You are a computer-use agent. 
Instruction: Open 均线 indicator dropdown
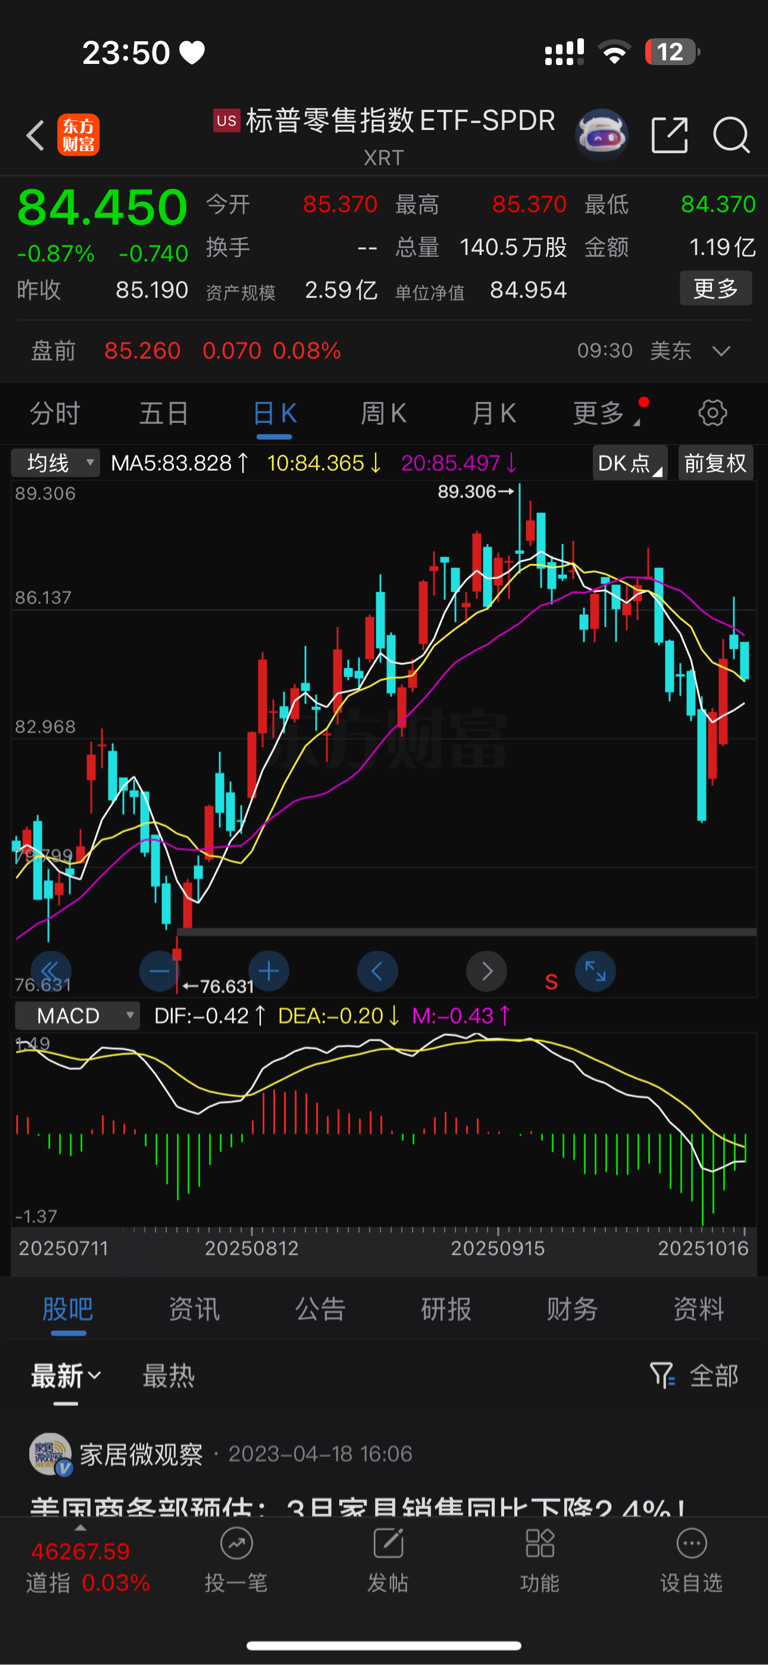point(55,463)
